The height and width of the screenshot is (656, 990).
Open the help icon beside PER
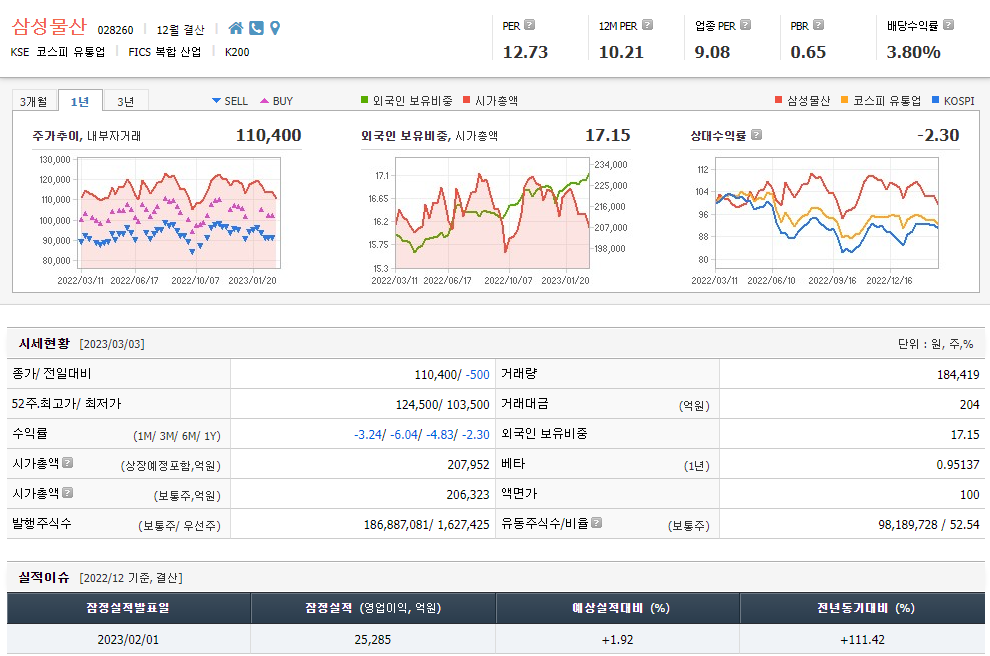click(x=530, y=25)
